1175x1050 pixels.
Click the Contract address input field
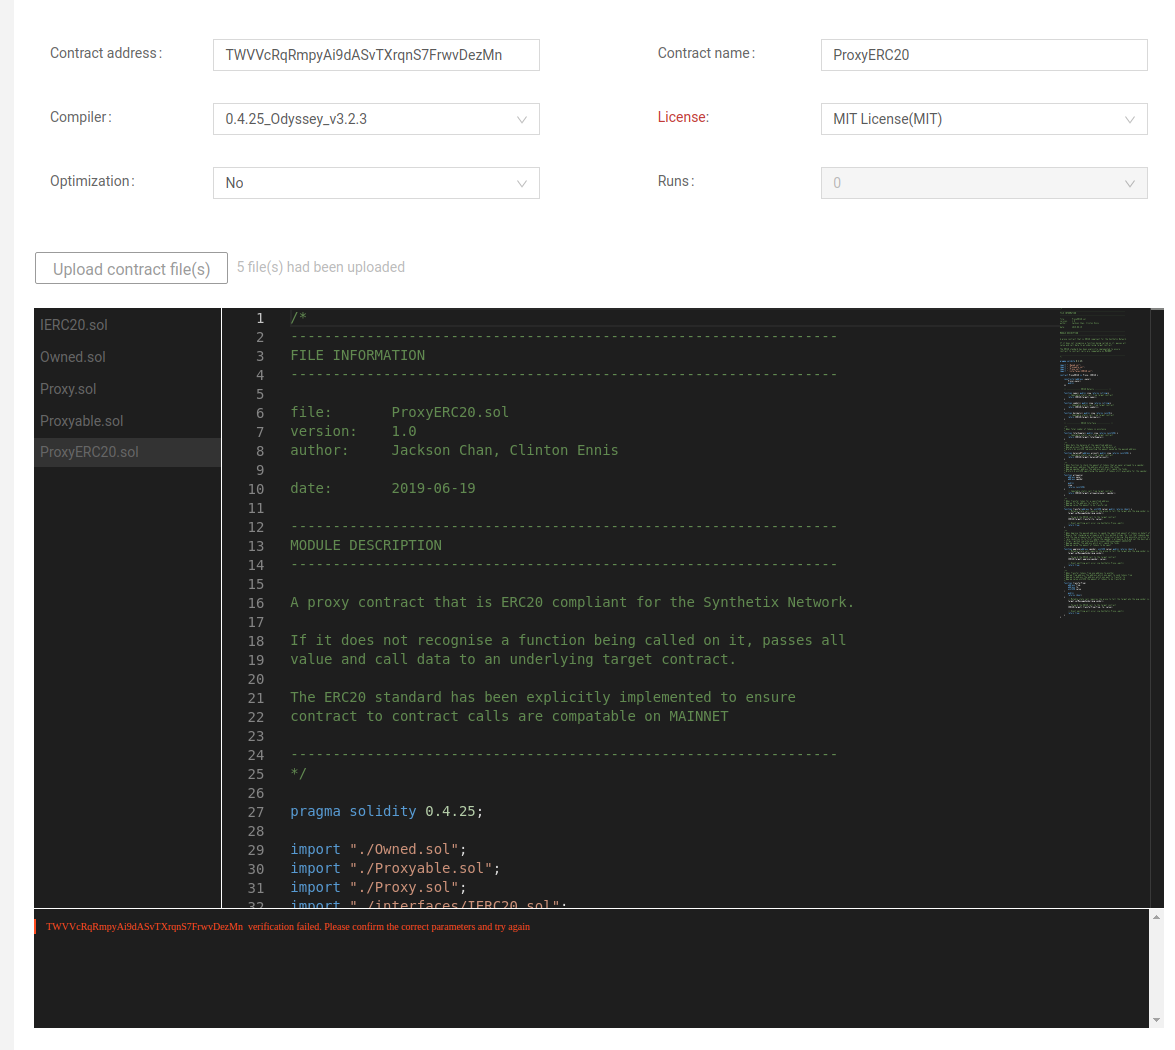point(376,55)
